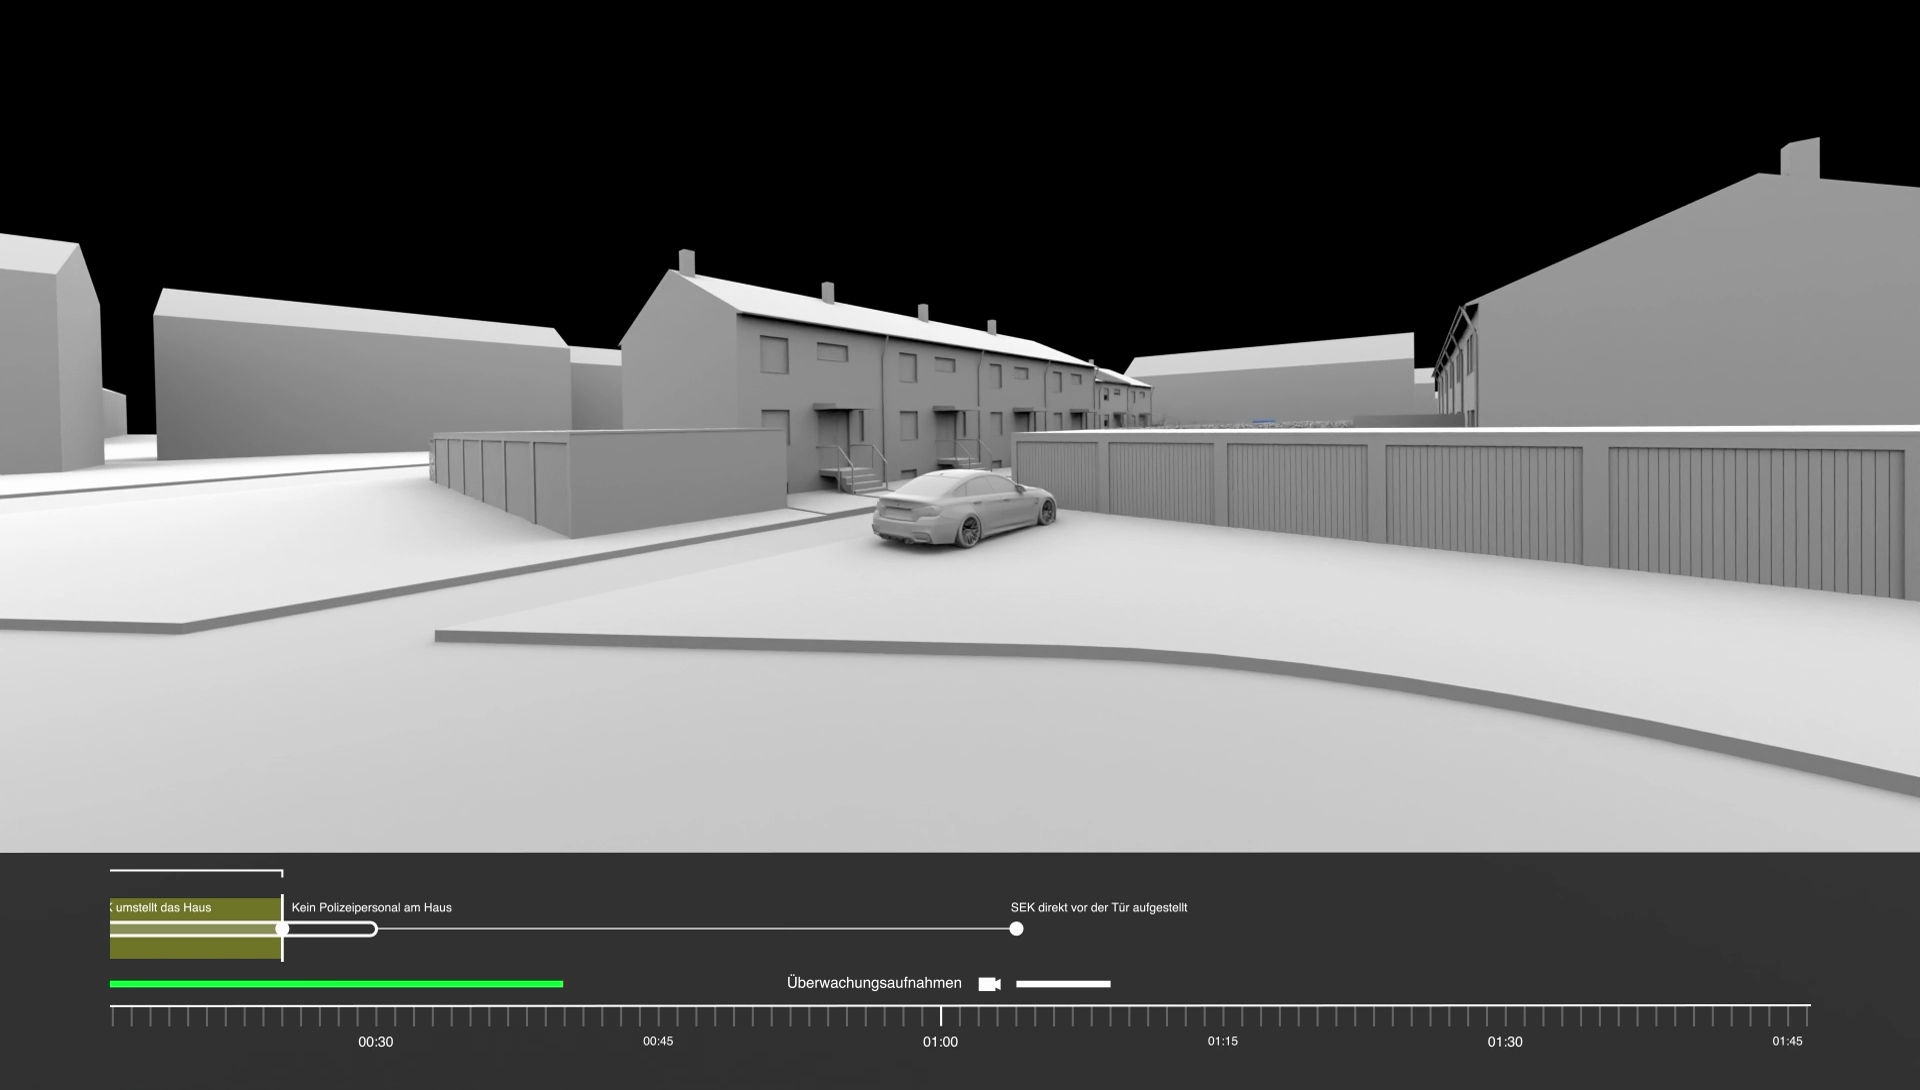This screenshot has height=1090, width=1920.
Task: Click the 'Kein Polizeipersonal am Haus' marker dot
Action: (283, 929)
